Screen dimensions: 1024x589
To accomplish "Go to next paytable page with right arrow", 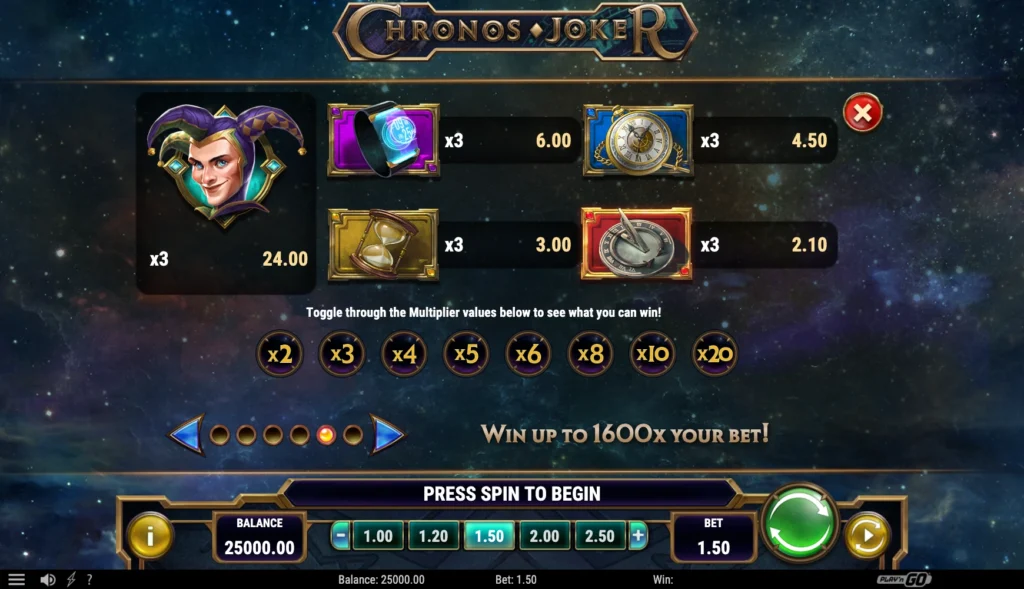I will [387, 434].
